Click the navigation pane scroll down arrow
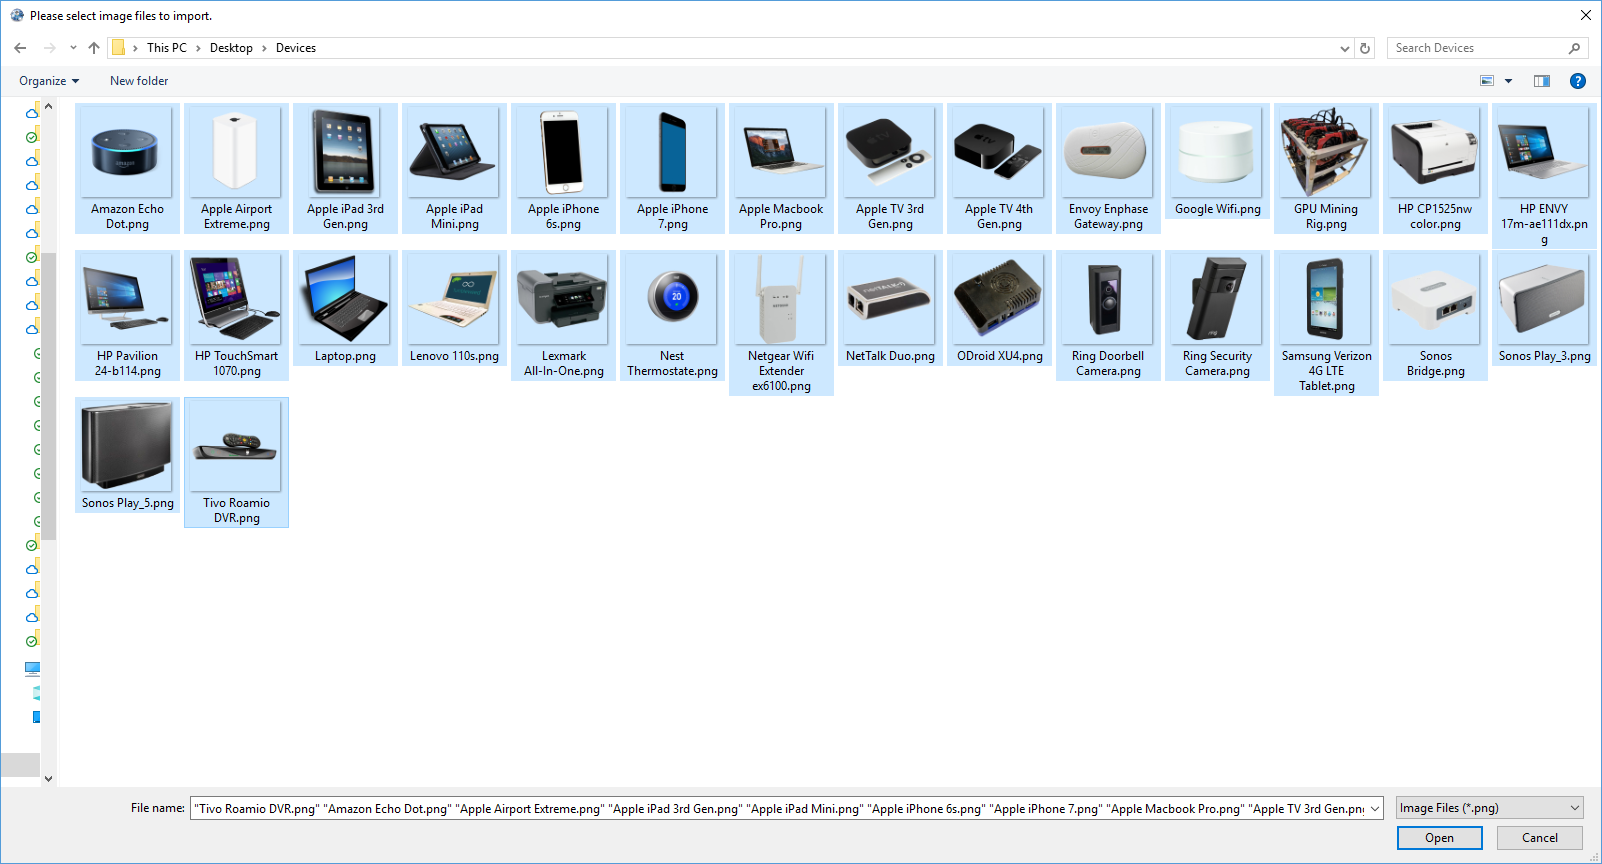The width and height of the screenshot is (1602, 864). [x=48, y=778]
